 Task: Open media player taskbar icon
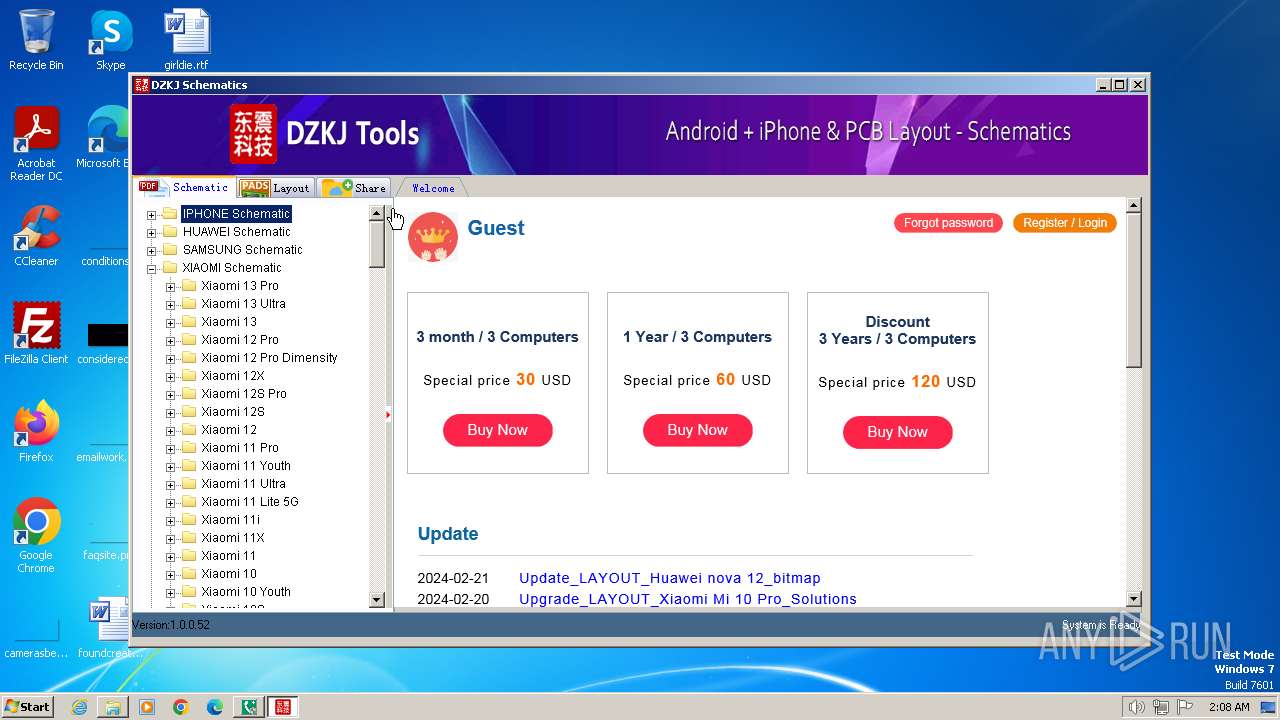pyautogui.click(x=147, y=707)
